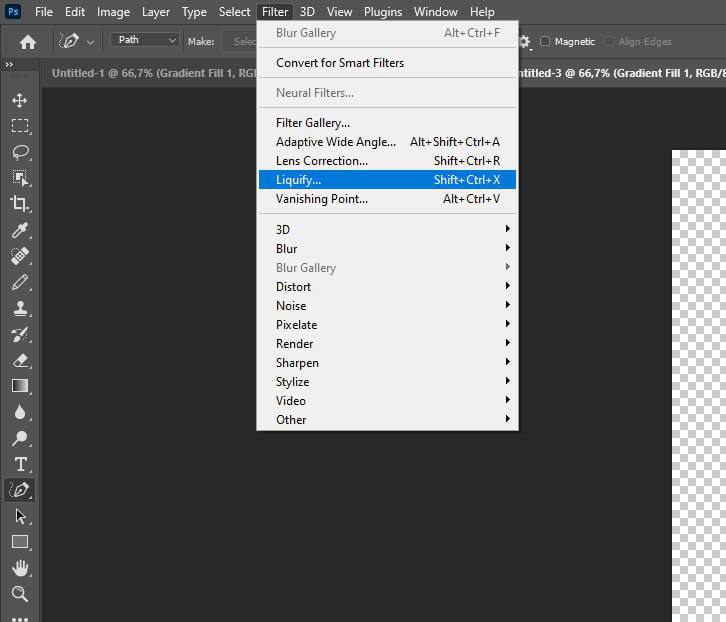Select the History Brush tool

click(20, 334)
